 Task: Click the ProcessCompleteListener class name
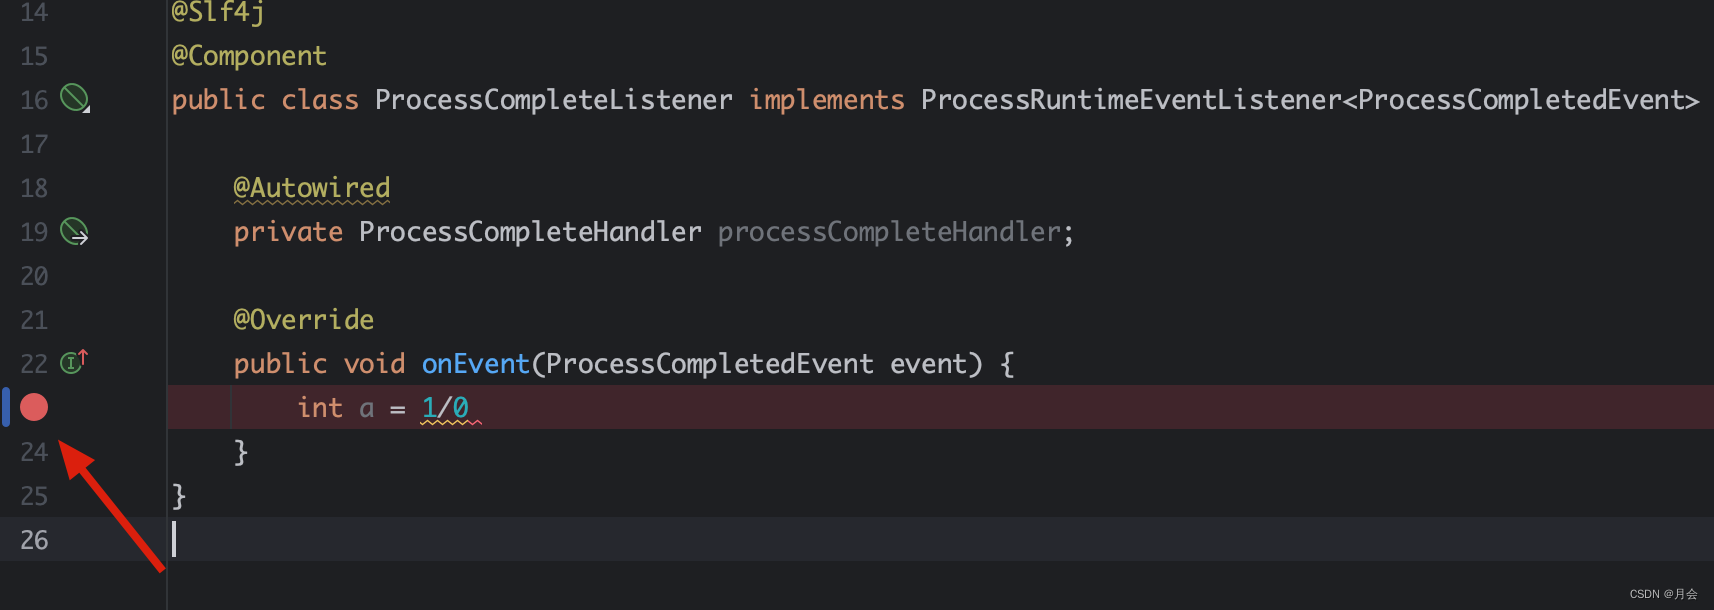pyautogui.click(x=553, y=100)
